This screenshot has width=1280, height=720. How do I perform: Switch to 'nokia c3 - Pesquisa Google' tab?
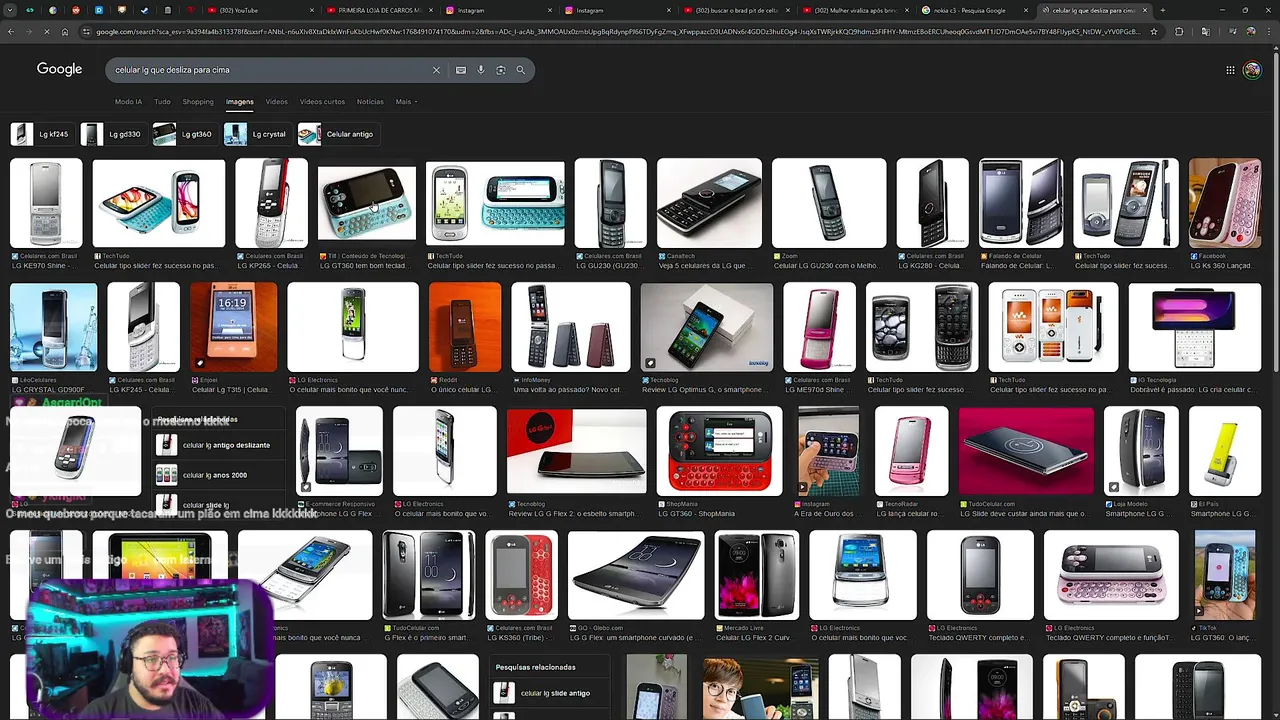click(x=974, y=10)
